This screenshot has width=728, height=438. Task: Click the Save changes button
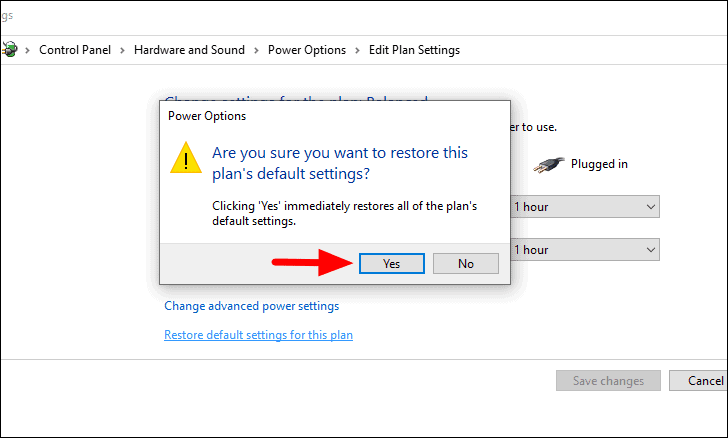point(608,381)
